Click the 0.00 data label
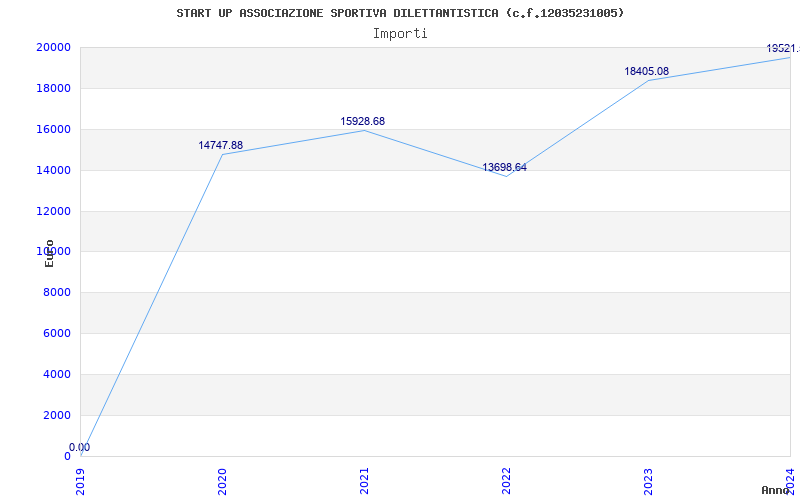The width and height of the screenshot is (800, 500). (x=80, y=447)
